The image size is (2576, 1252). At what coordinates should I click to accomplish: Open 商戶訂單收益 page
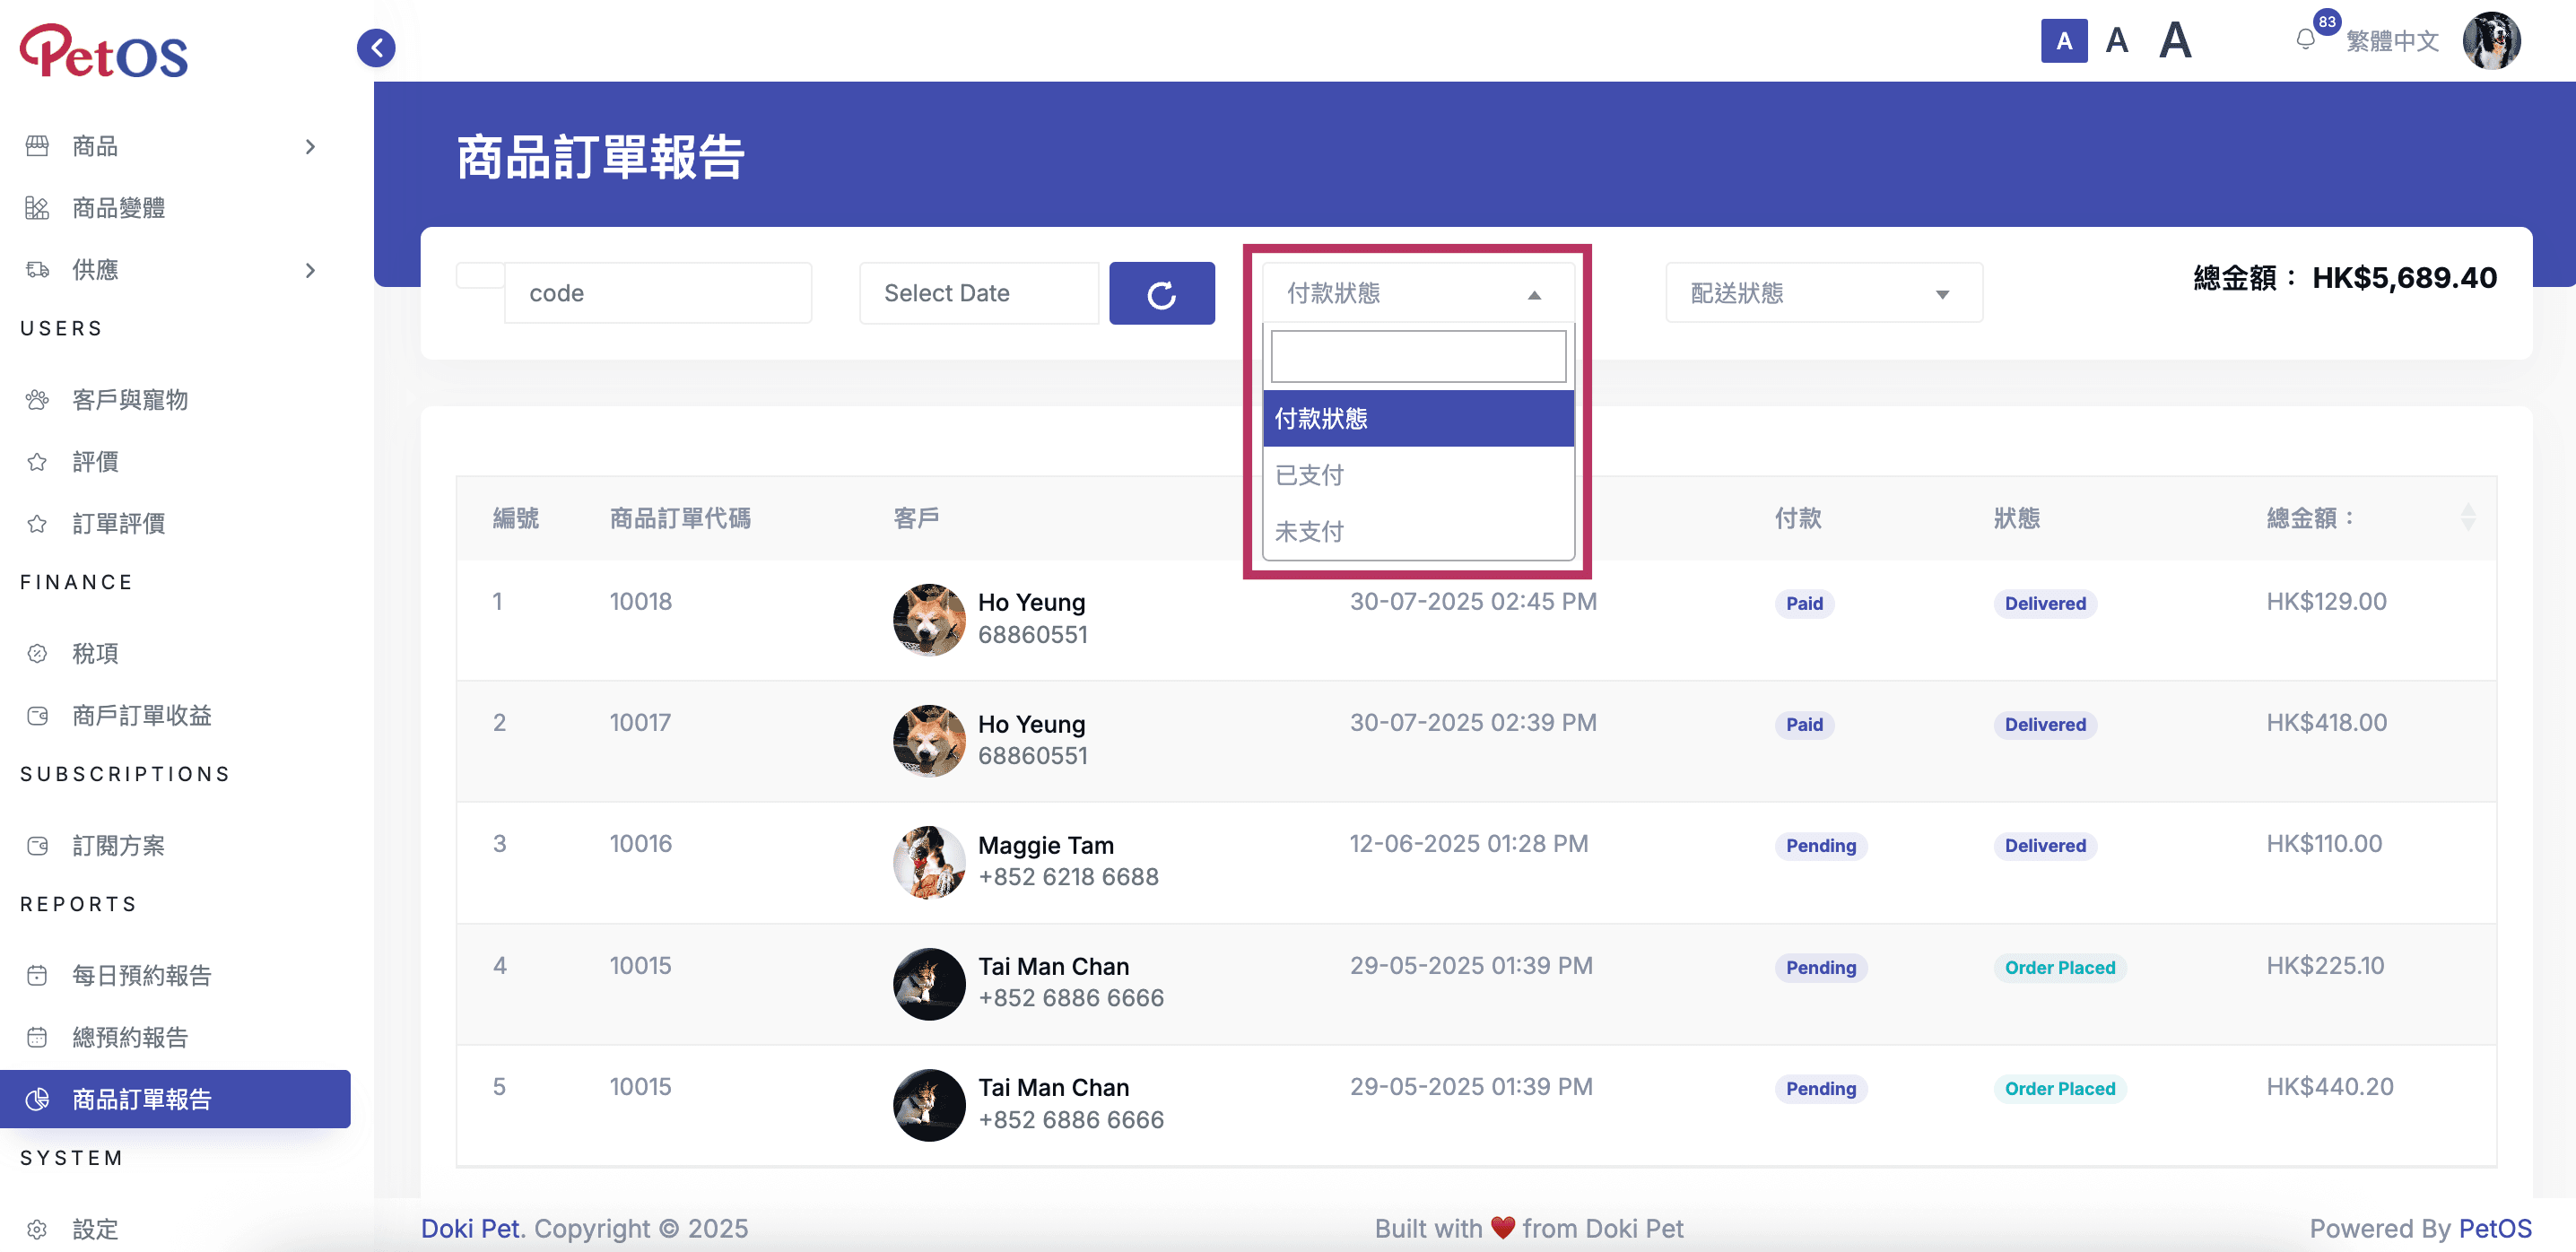click(141, 716)
